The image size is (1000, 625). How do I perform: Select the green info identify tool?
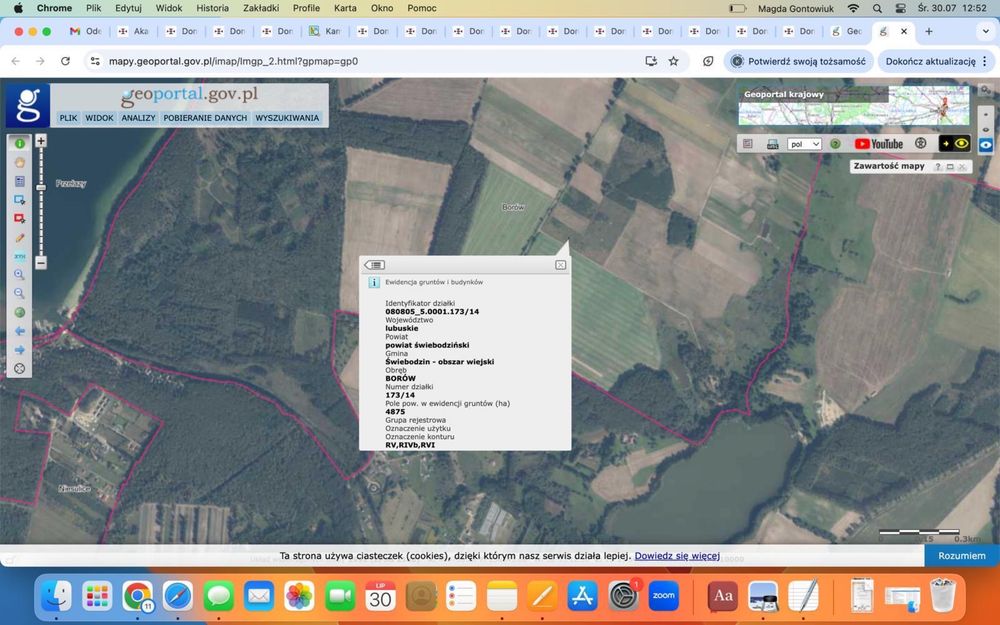pyautogui.click(x=19, y=144)
